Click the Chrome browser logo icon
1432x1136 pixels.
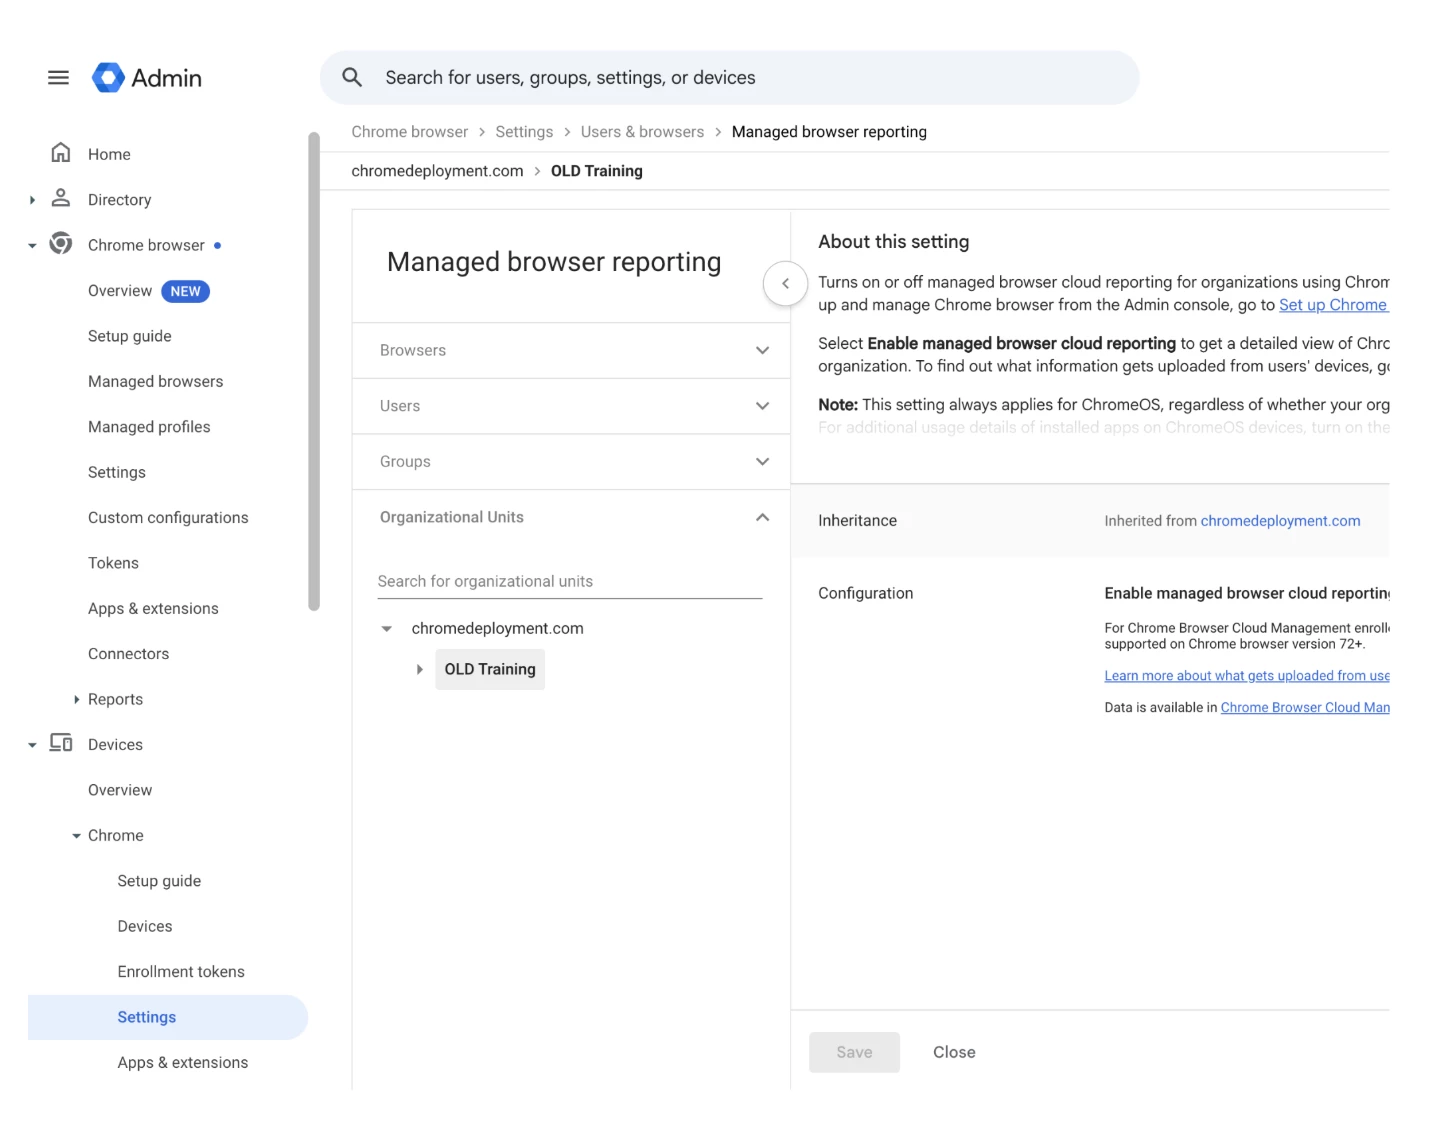[x=61, y=243]
